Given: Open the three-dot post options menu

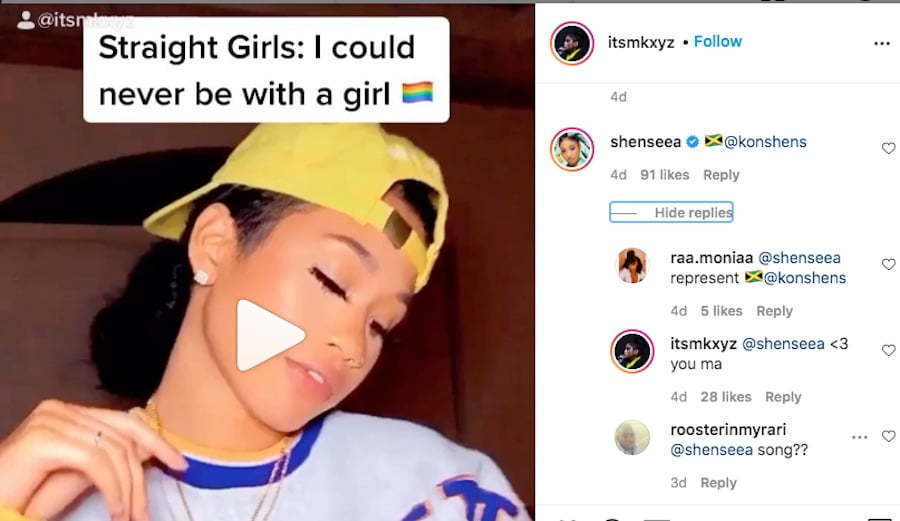Looking at the screenshot, I should point(882,44).
